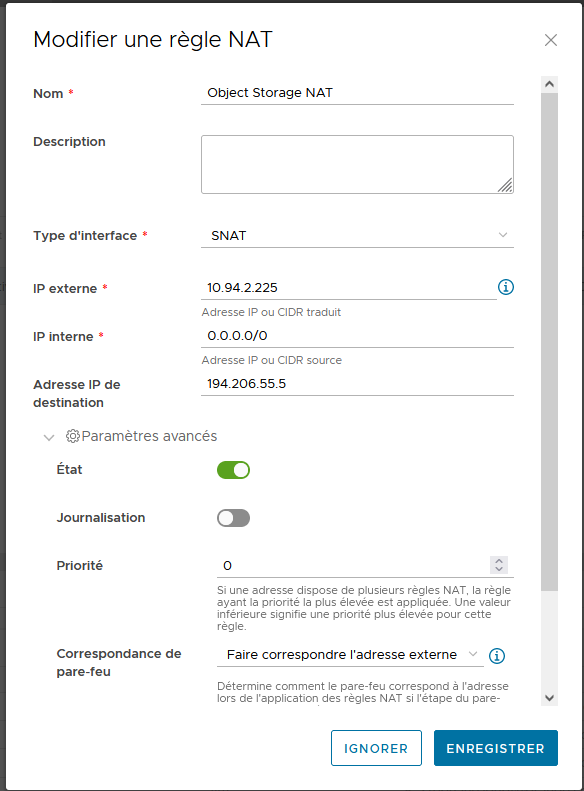Click the gear icon of Paramètres avancés
This screenshot has height=791, width=584.
point(73,436)
